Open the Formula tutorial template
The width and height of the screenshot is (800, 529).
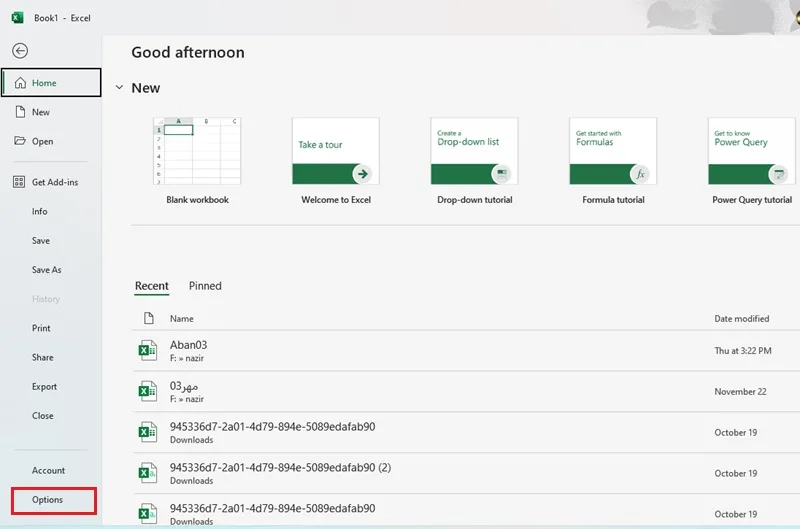pyautogui.click(x=613, y=161)
